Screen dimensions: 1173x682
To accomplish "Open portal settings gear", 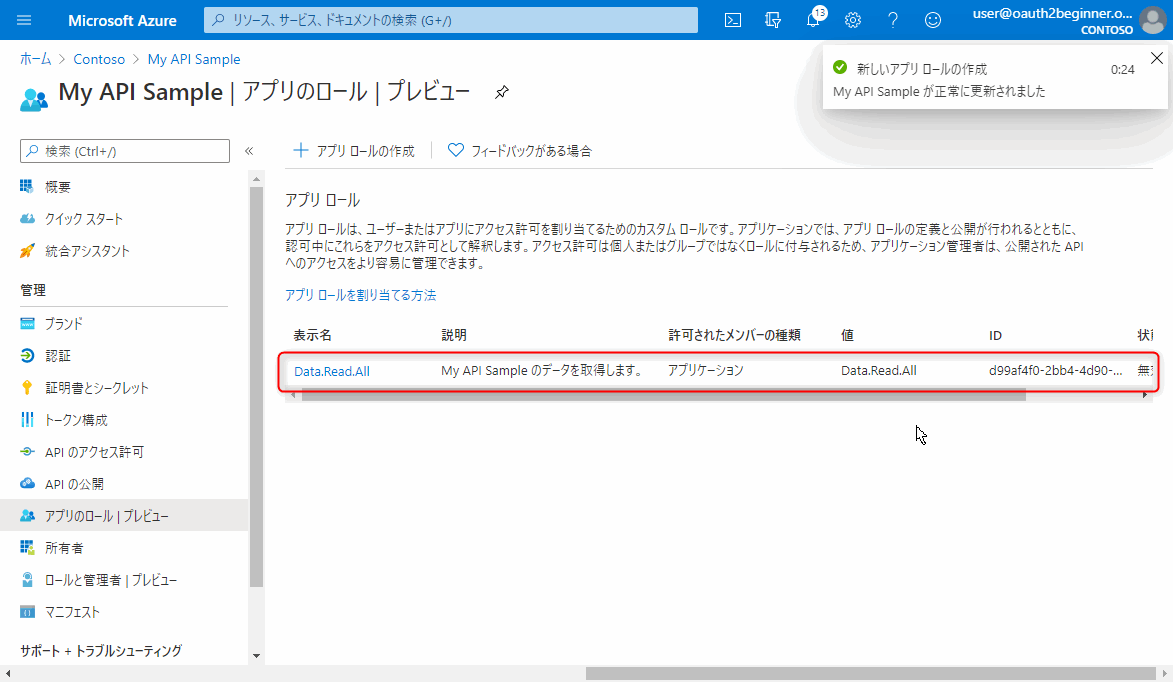I will click(853, 20).
